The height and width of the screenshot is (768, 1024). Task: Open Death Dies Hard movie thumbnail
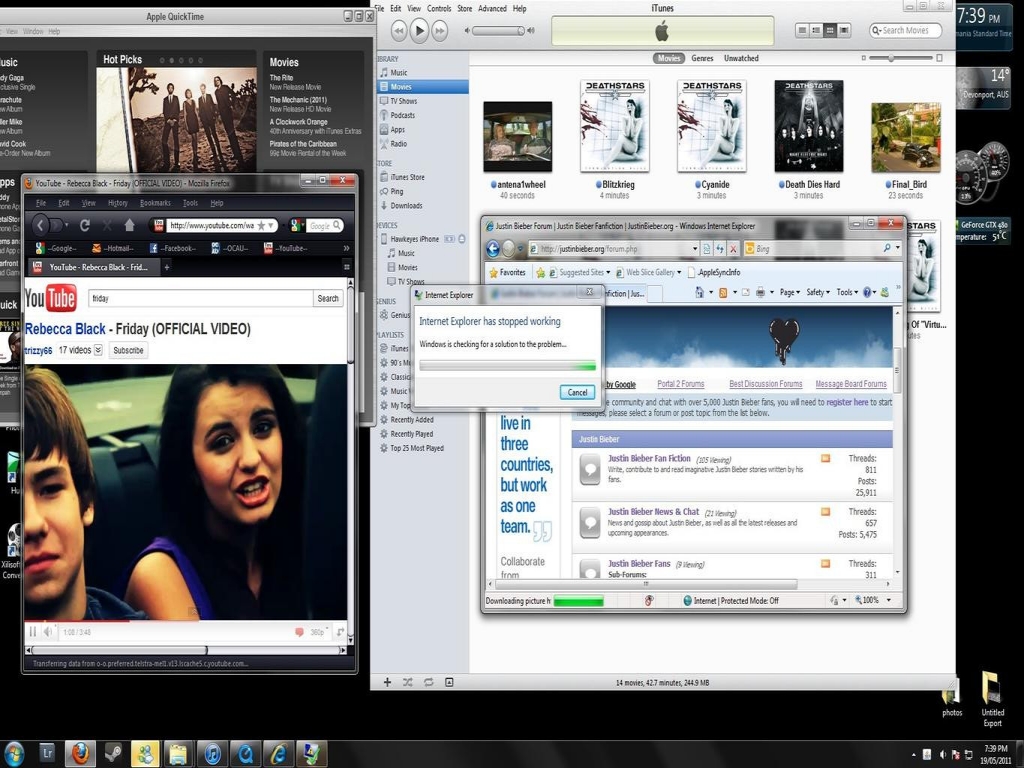[808, 126]
